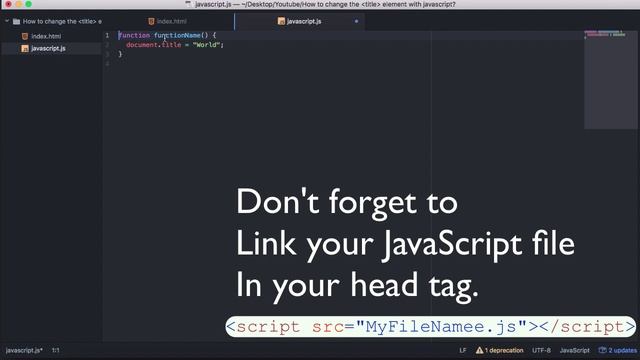Click the closing brace on line 3

pyautogui.click(x=120, y=54)
